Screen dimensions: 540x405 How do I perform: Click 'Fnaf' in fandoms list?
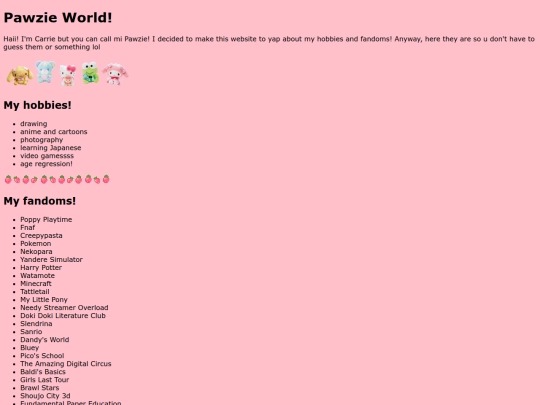[x=28, y=227]
